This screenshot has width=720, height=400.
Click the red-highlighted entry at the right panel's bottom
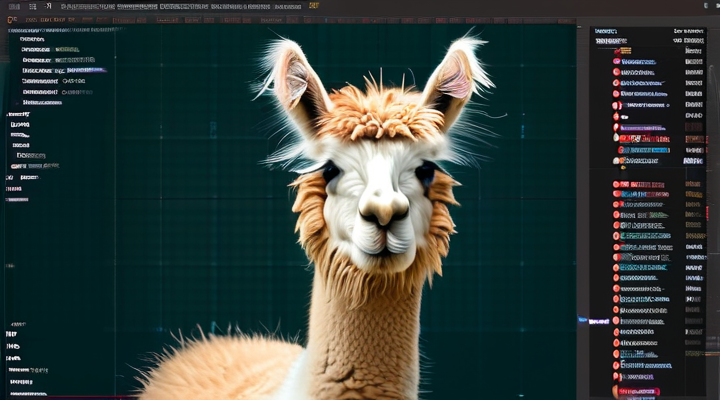(x=640, y=391)
